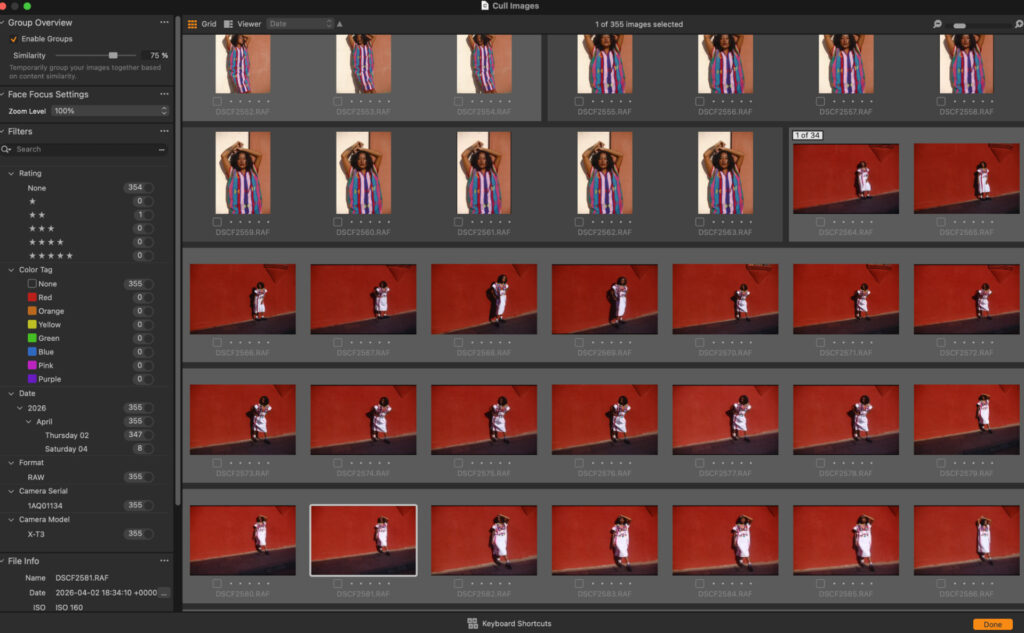Open the File Info ellipsis menu
1024x633 pixels.
[165, 560]
